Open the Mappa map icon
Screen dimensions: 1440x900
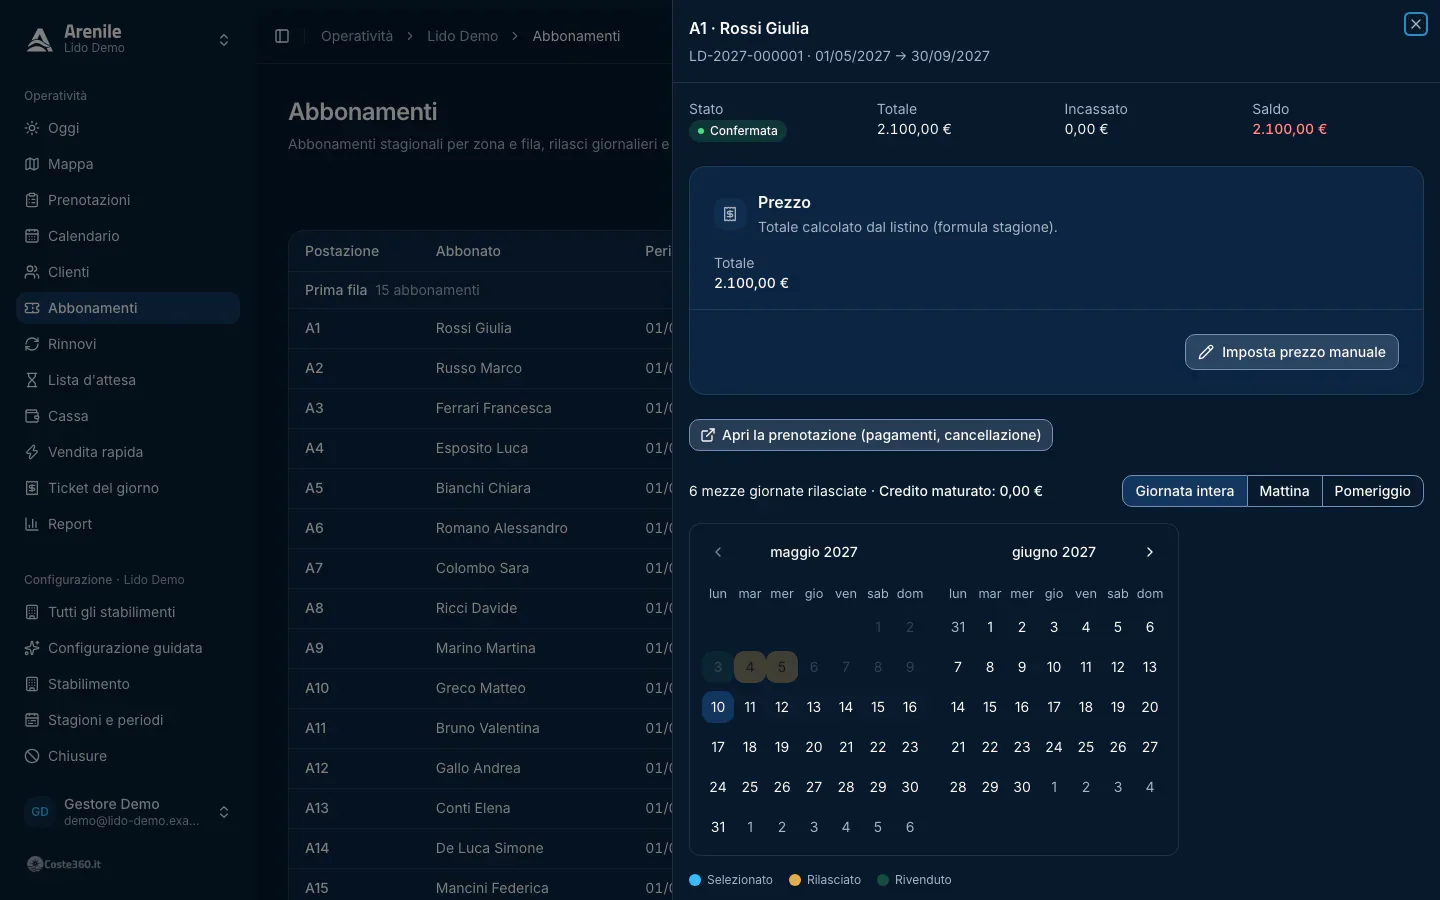click(x=32, y=164)
